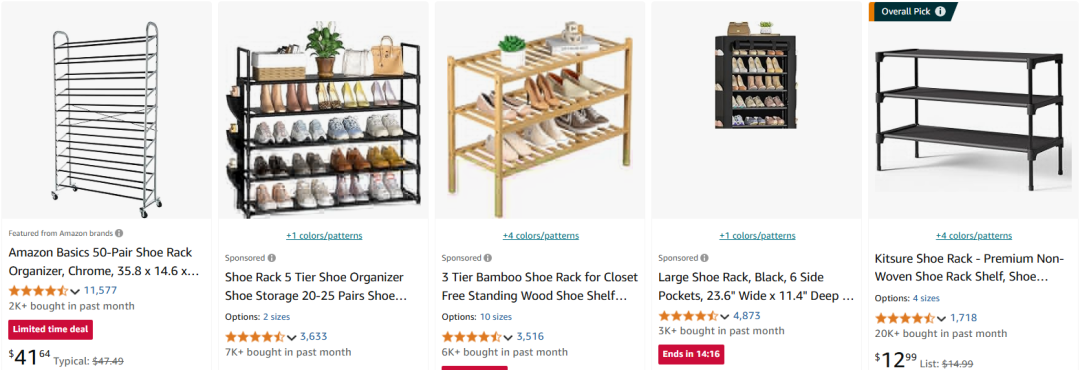Open the 10 sizes options link
1080x370 pixels.
point(495,317)
